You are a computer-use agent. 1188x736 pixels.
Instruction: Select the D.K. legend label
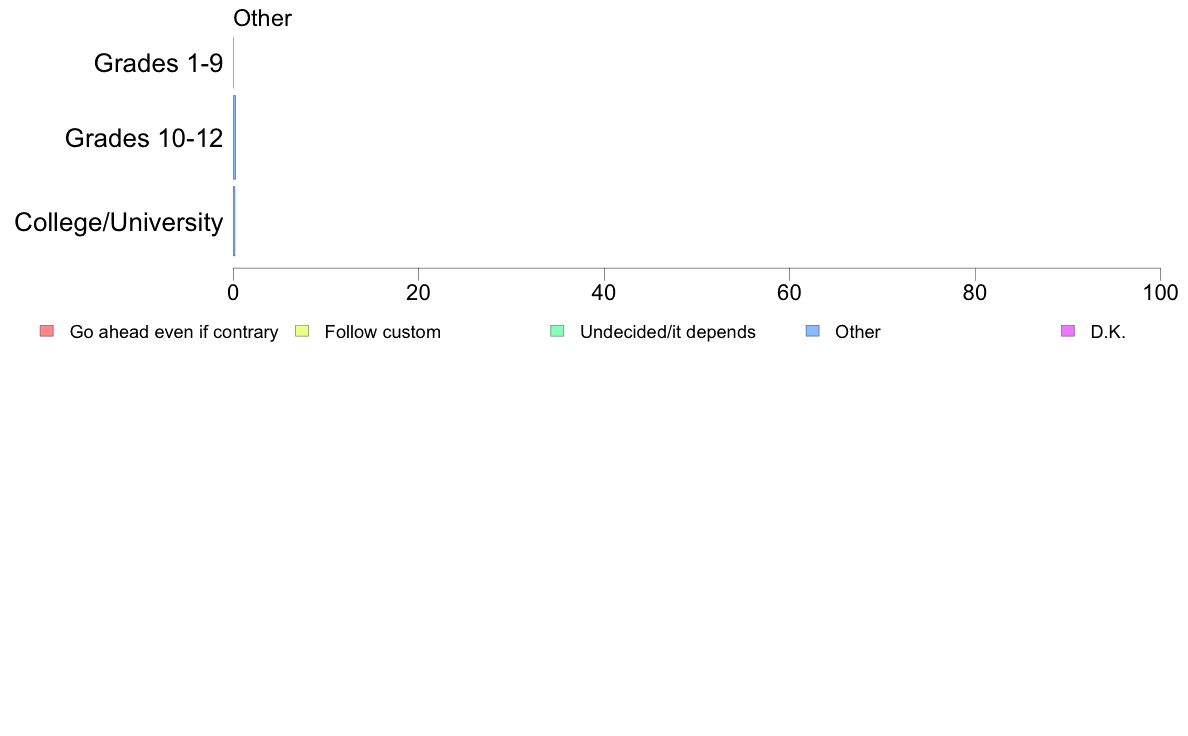(1108, 332)
